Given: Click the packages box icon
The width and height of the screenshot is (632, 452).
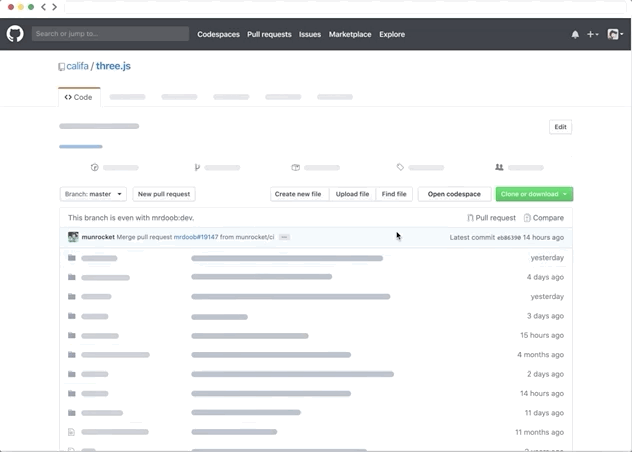Looking at the screenshot, I should (x=295, y=167).
